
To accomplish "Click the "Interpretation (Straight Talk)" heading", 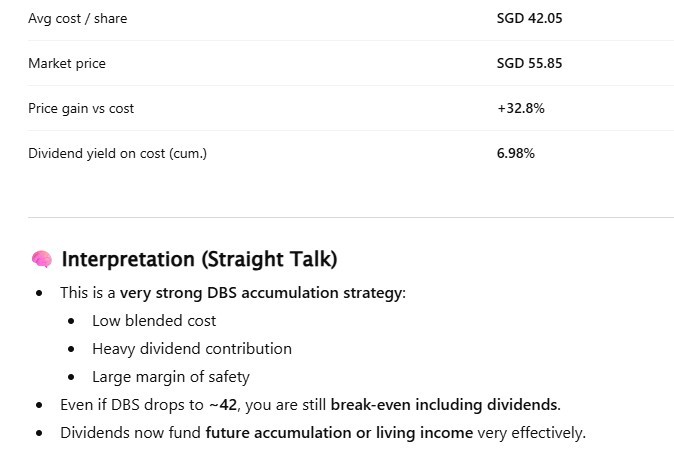I will 199,260.
